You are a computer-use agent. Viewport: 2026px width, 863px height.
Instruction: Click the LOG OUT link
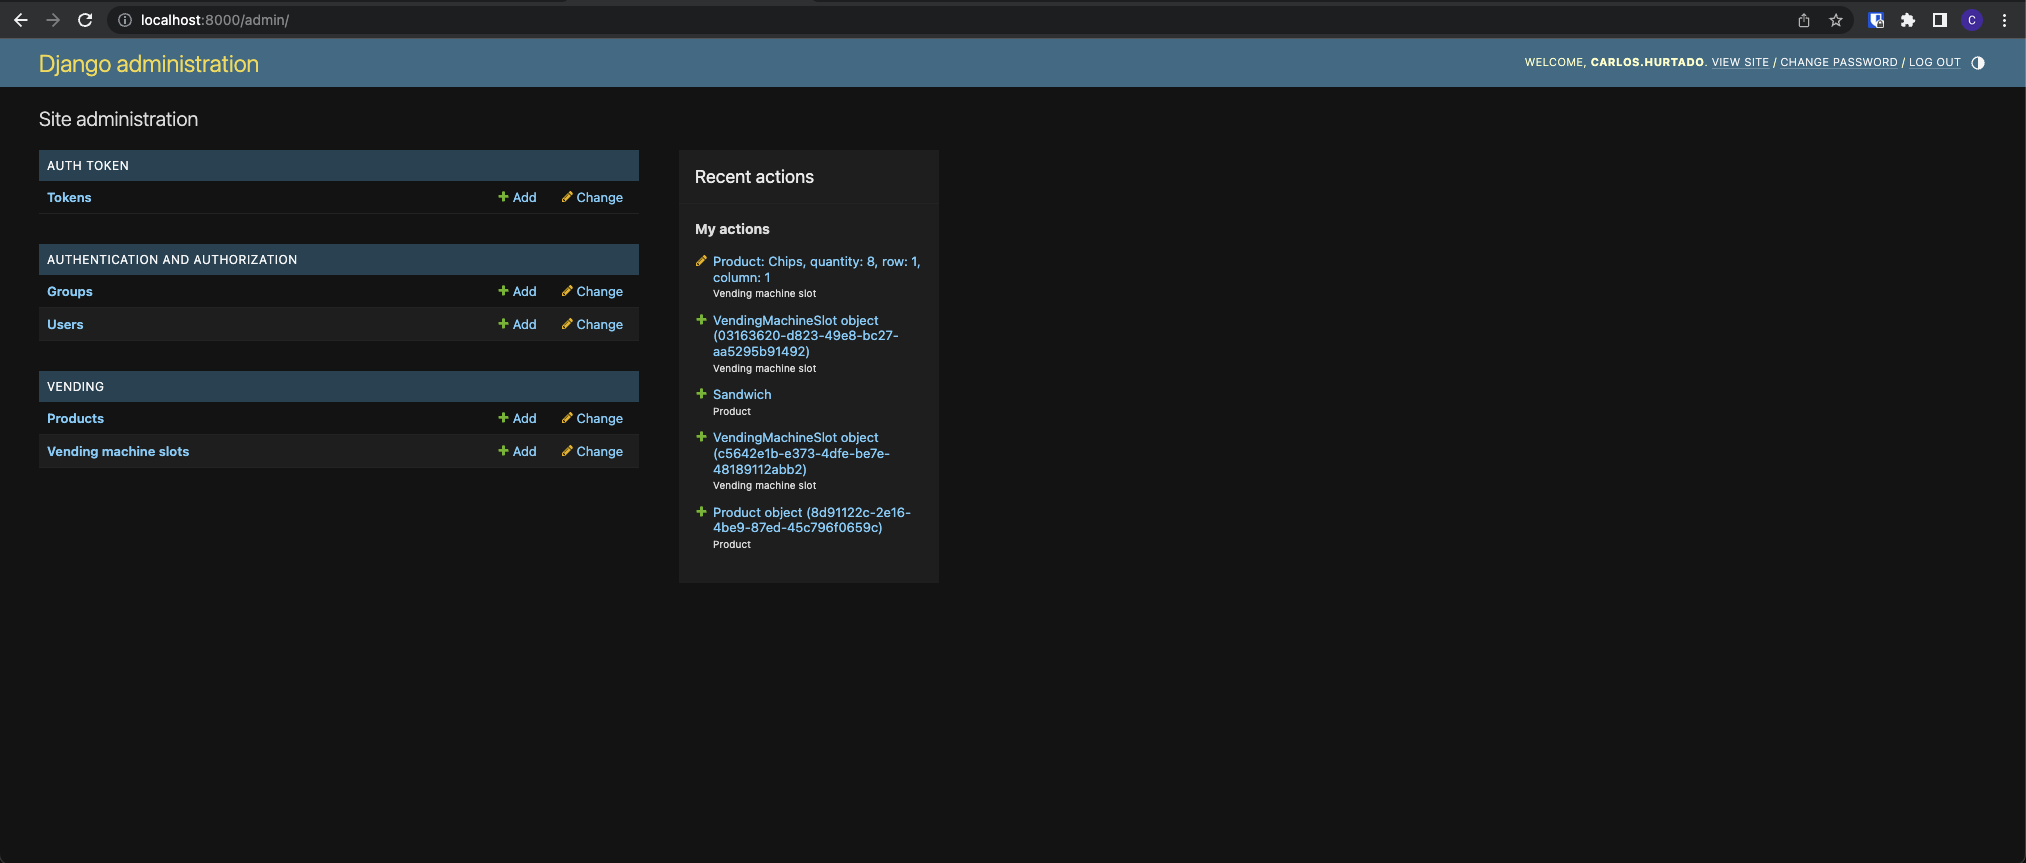(x=1934, y=62)
